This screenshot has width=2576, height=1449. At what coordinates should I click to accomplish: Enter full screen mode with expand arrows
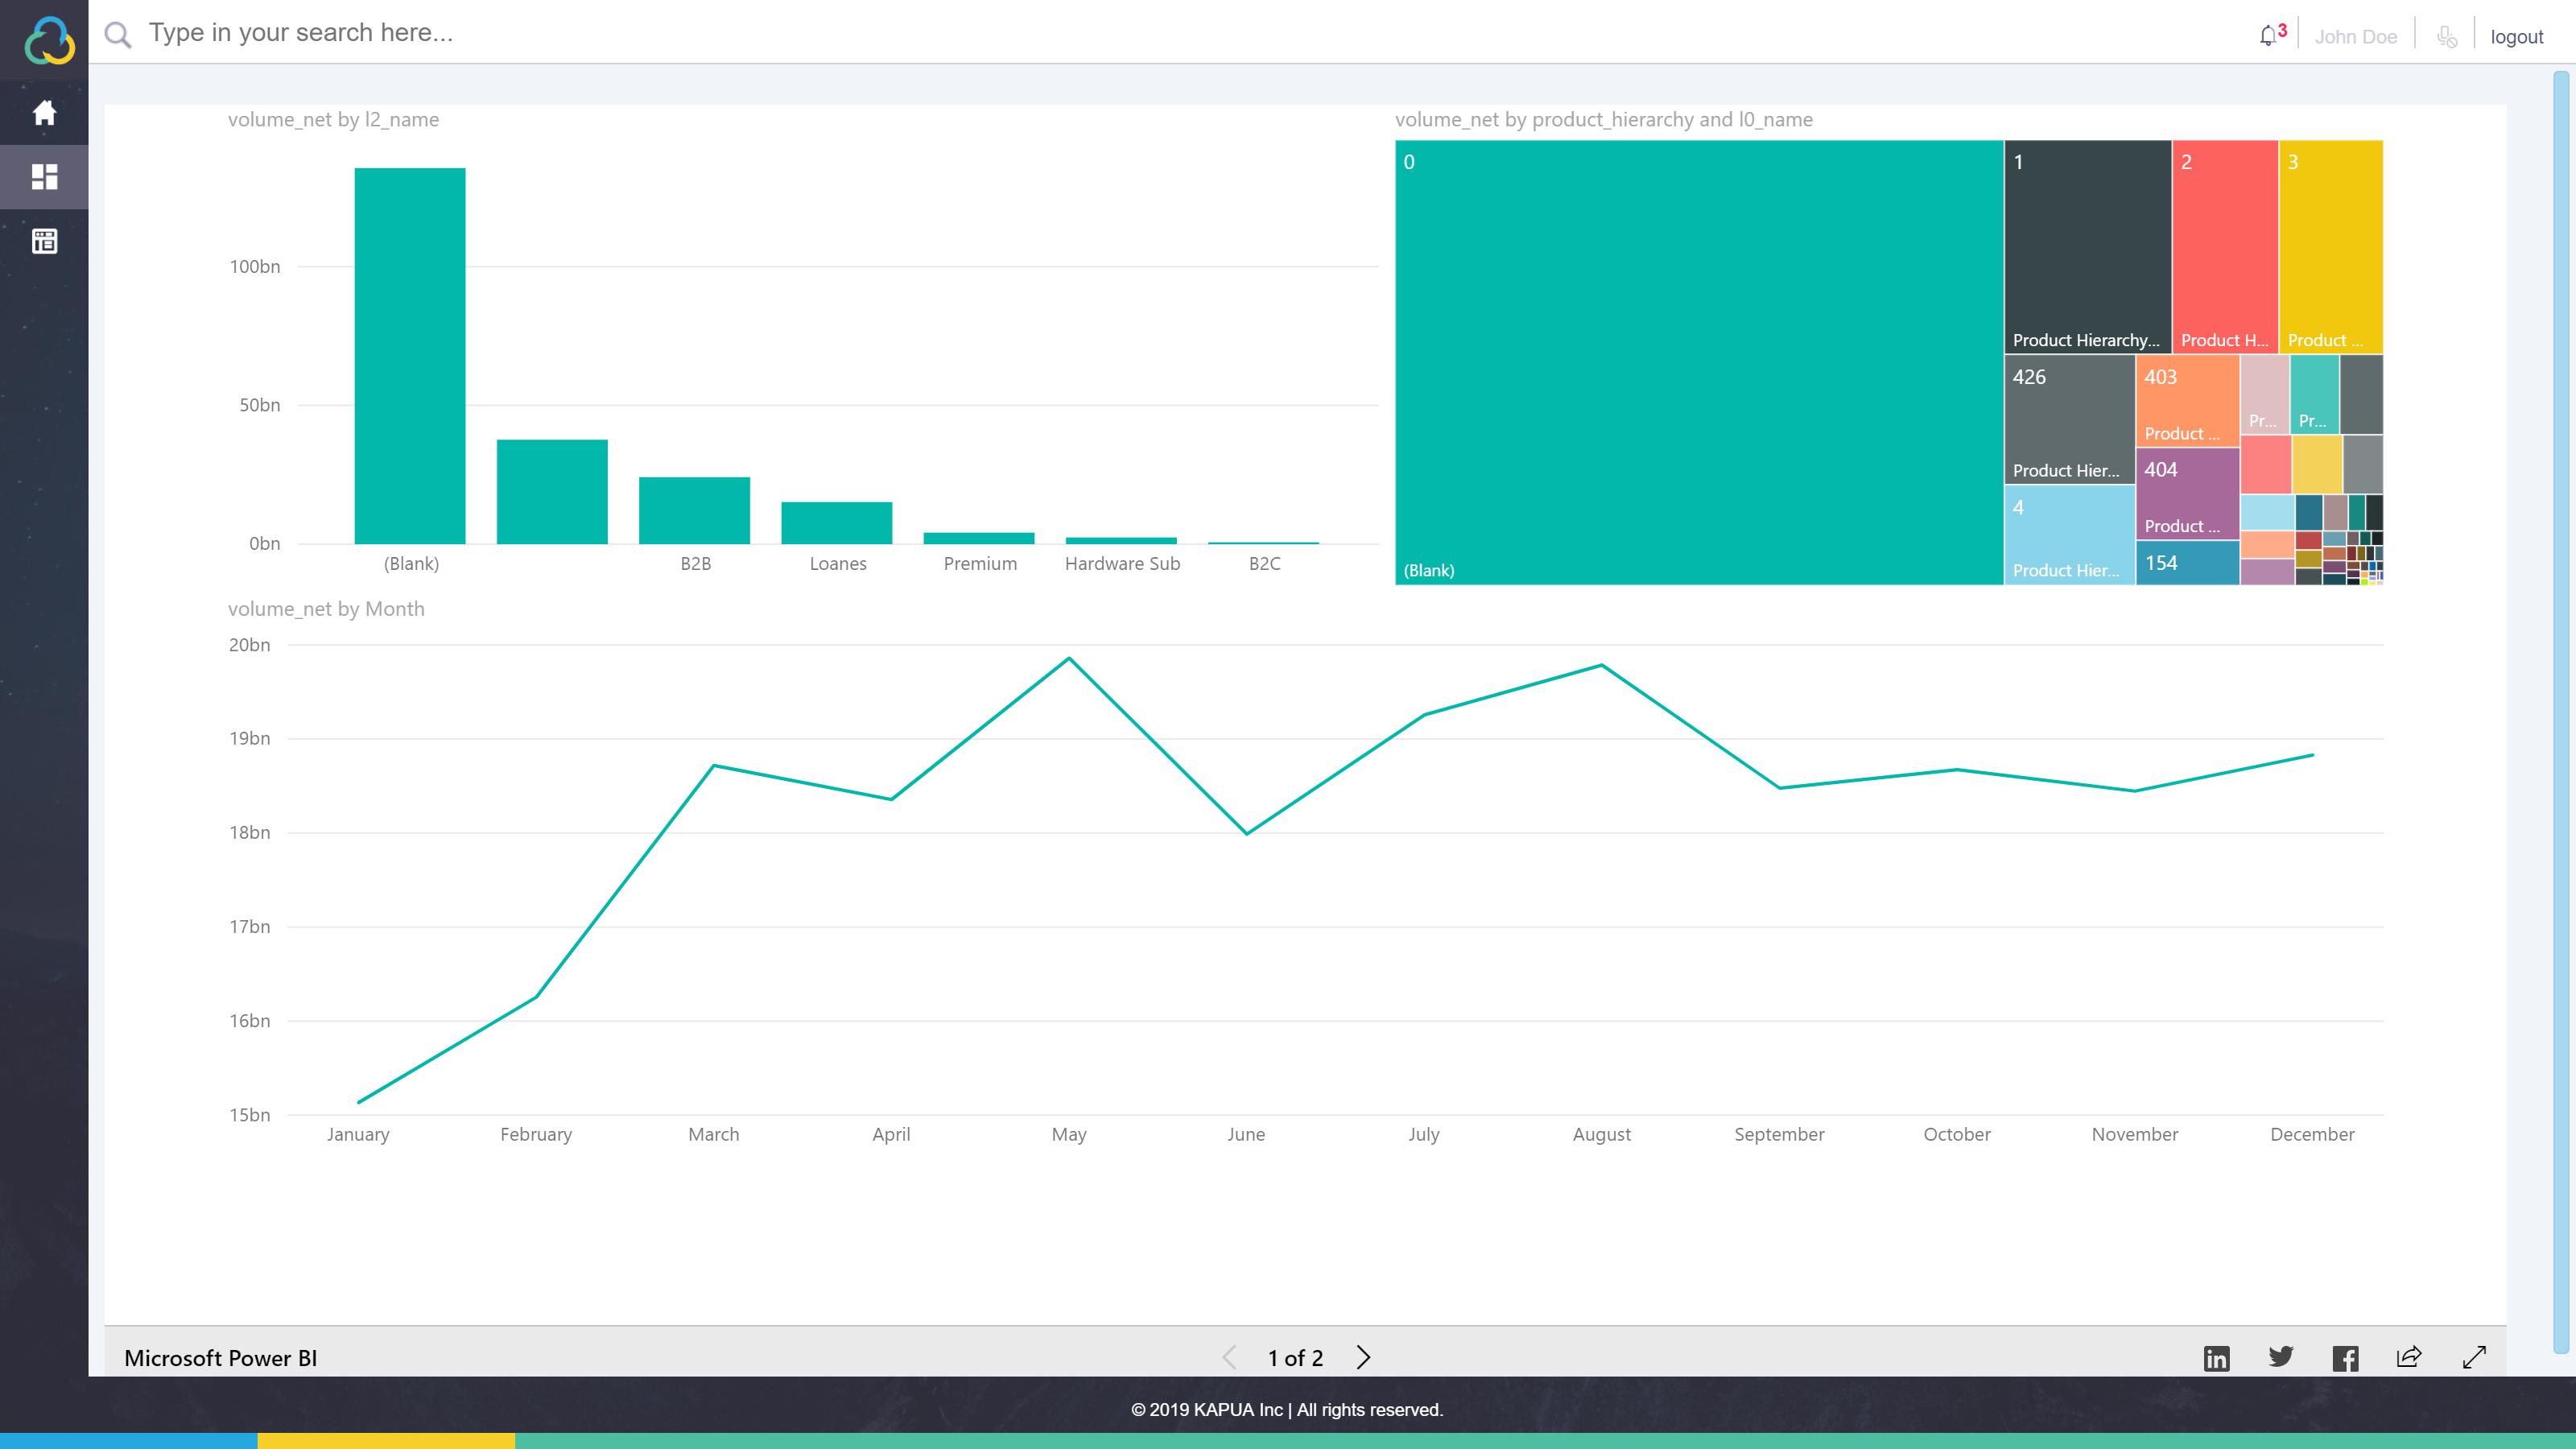[2474, 1357]
